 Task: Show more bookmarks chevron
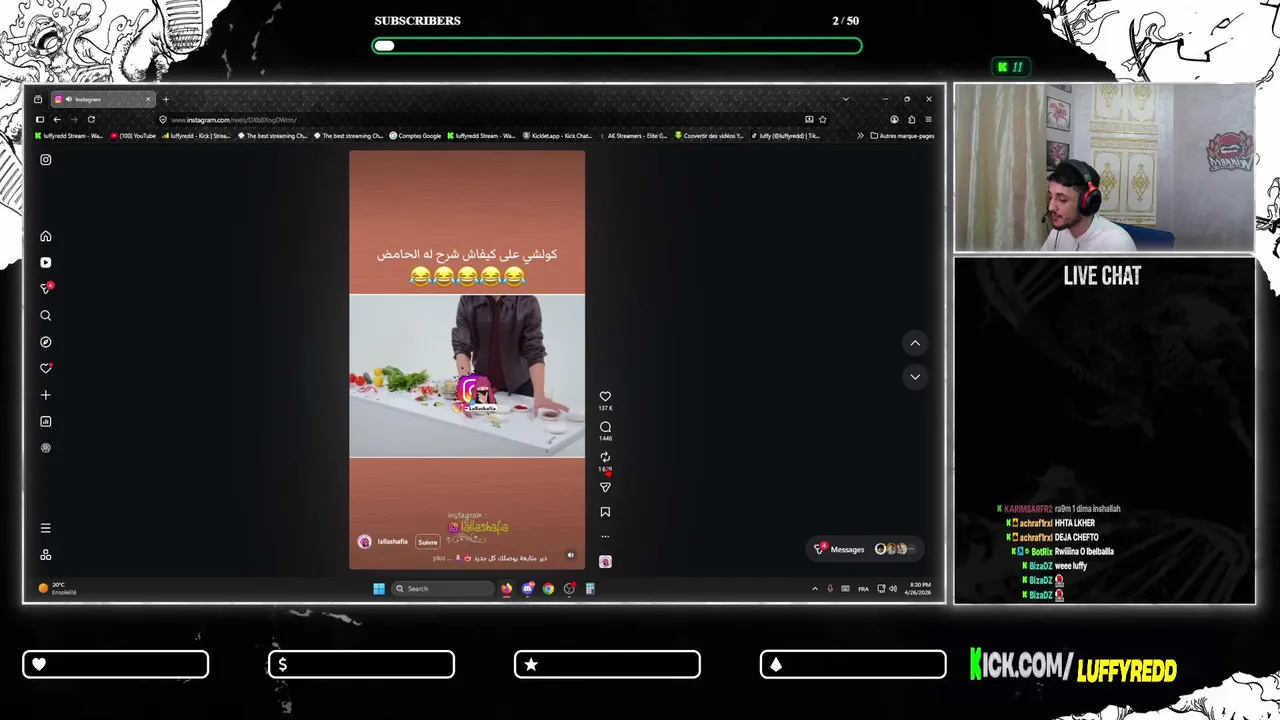[860, 136]
